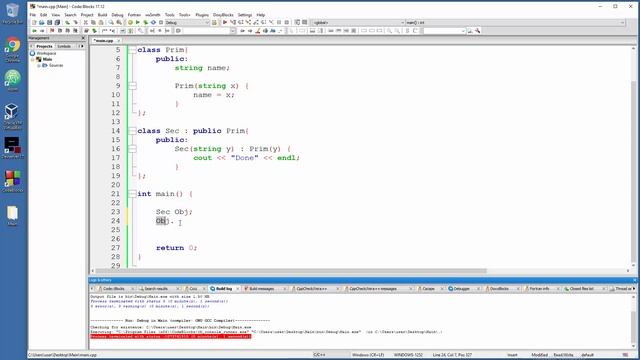Collapse the class Prim fold on line 5

132,50
